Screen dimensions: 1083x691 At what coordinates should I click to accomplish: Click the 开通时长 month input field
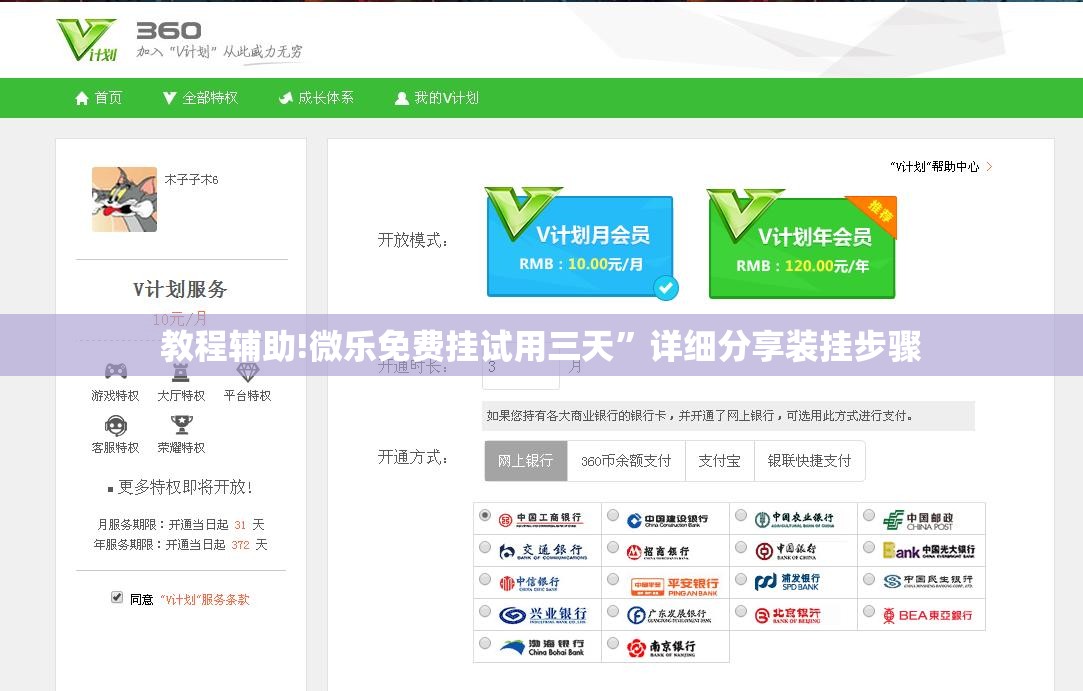520,367
